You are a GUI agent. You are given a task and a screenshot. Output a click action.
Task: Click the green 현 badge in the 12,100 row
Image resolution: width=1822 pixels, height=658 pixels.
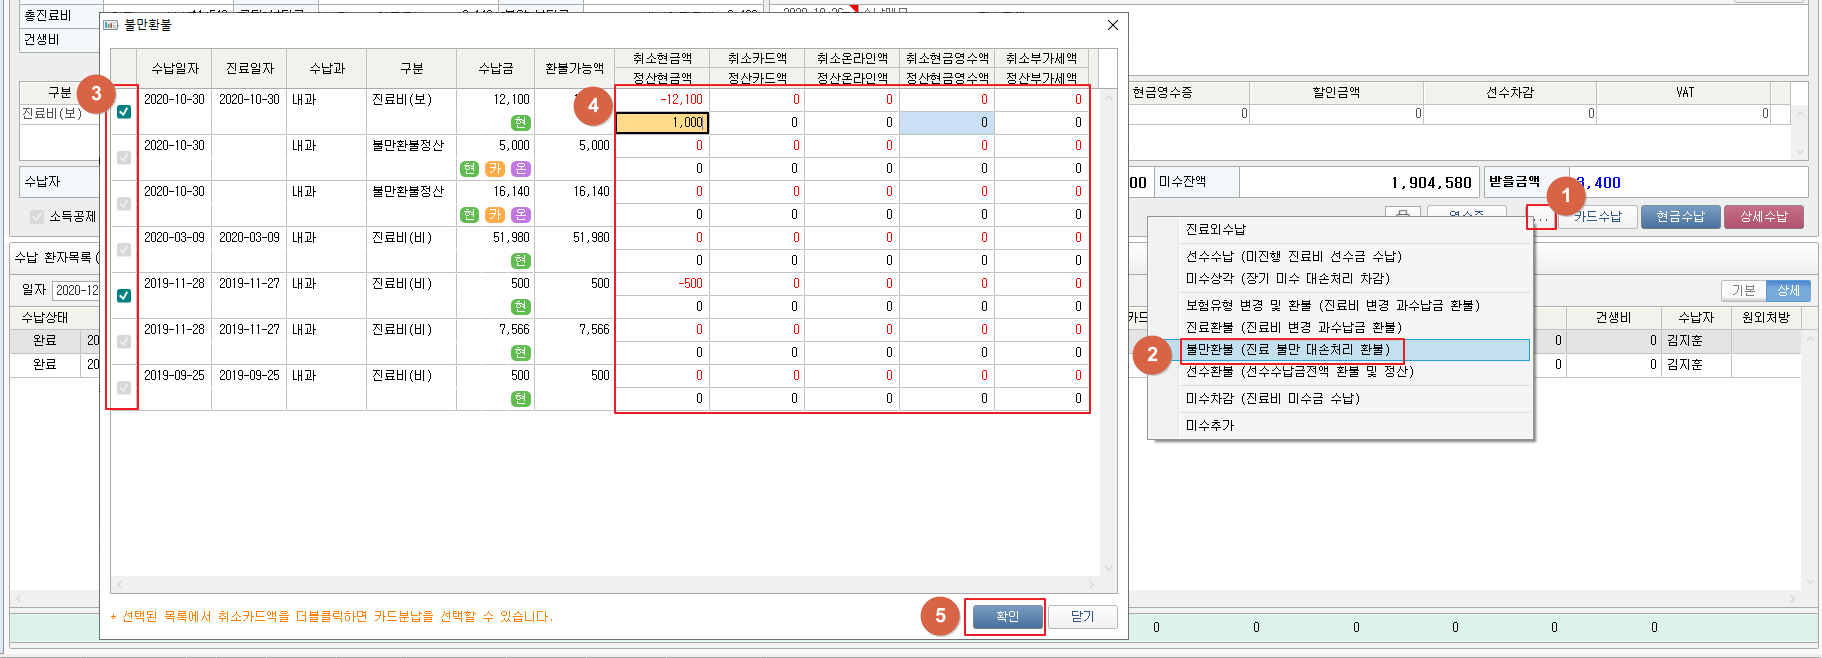click(520, 123)
